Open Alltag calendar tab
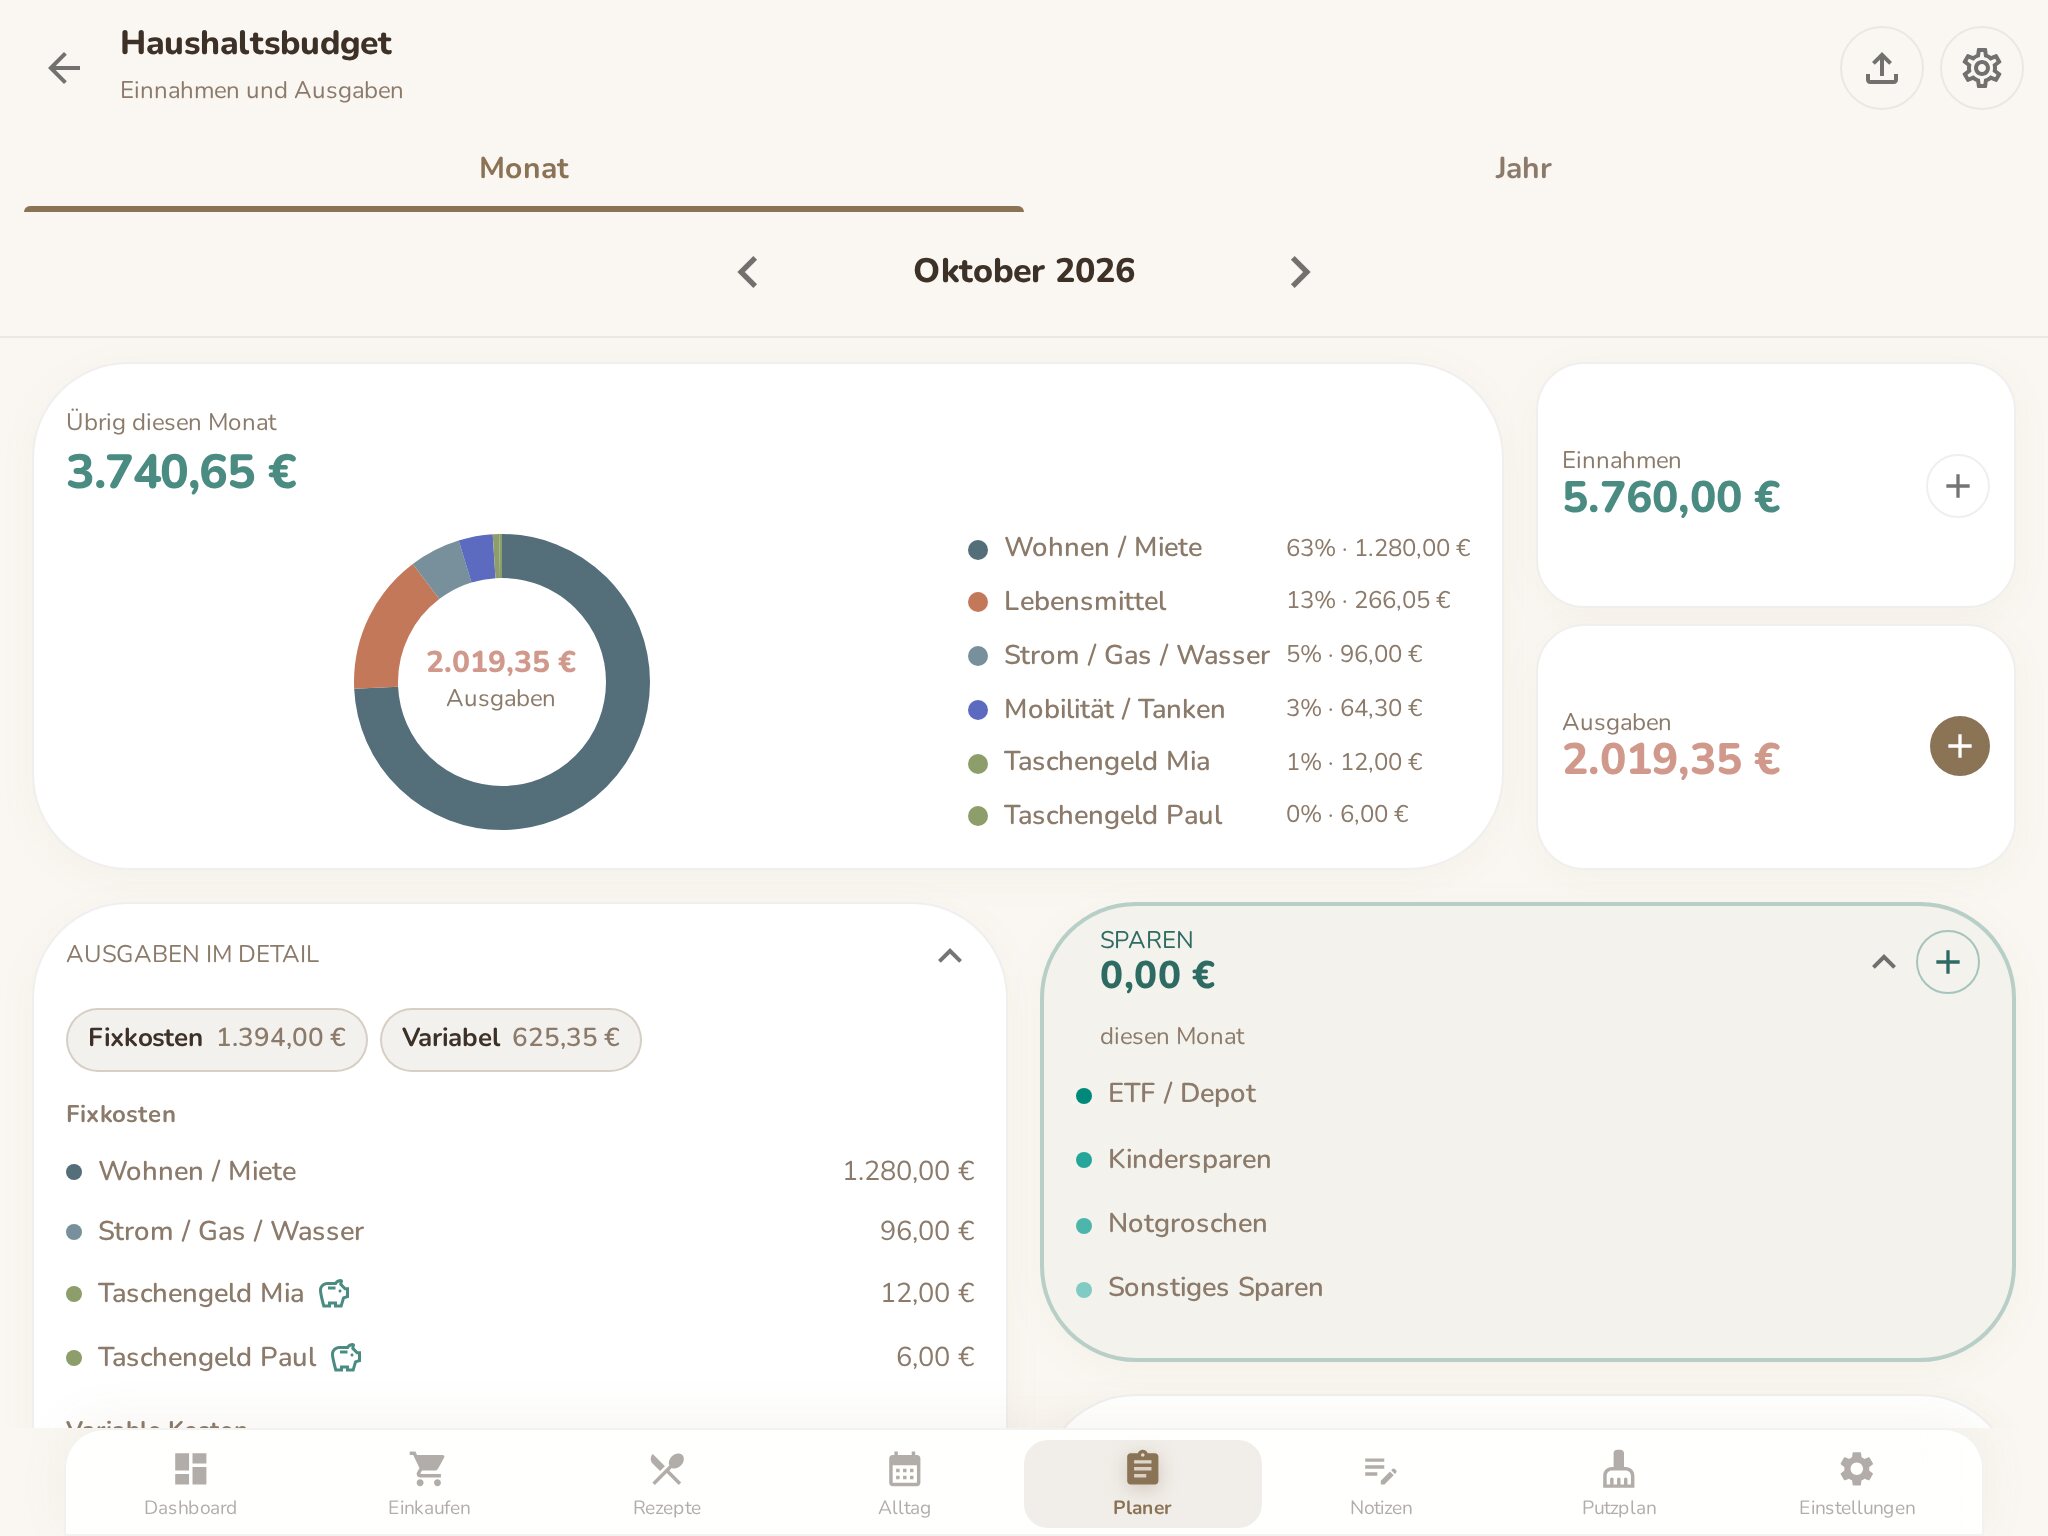 905,1484
